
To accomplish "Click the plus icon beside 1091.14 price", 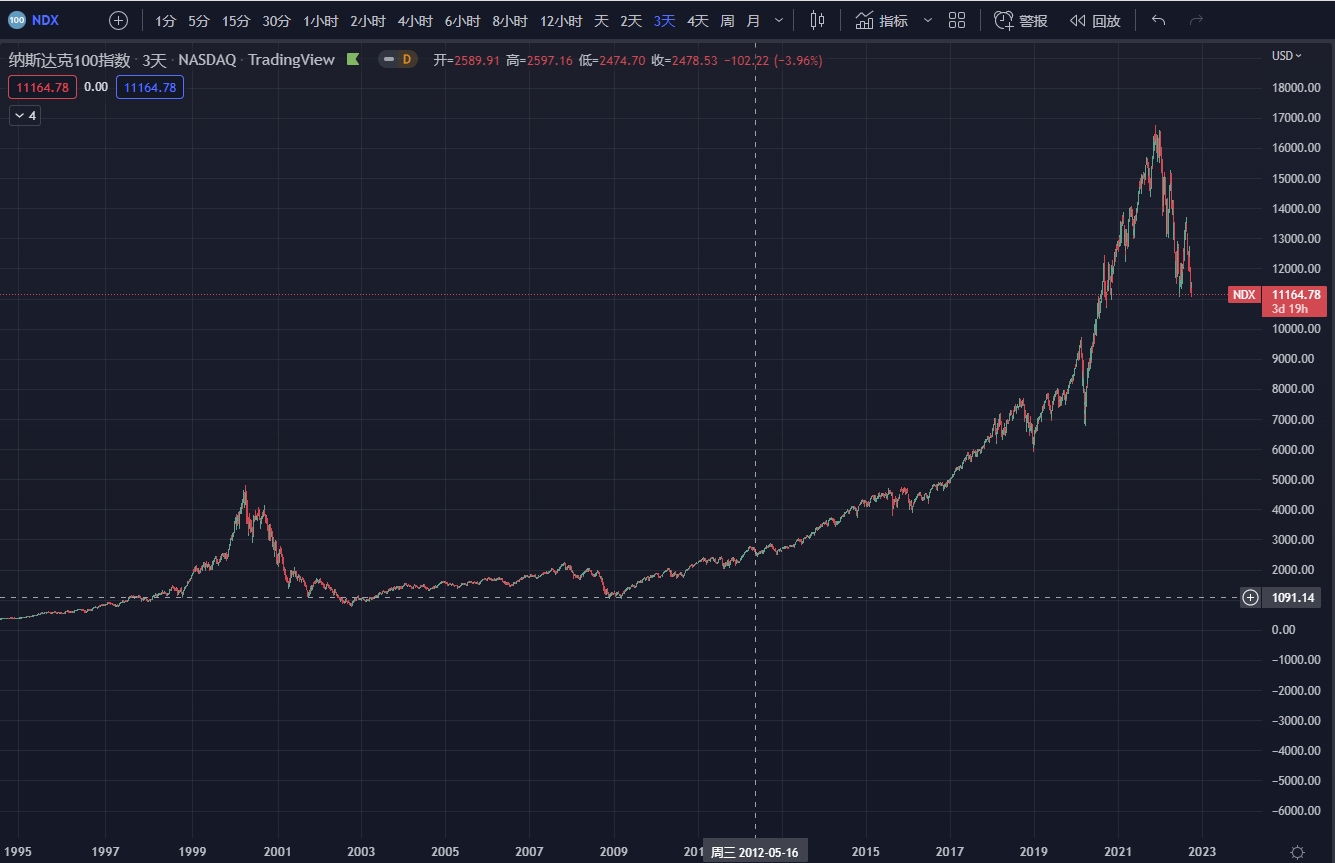I will tap(1250, 598).
